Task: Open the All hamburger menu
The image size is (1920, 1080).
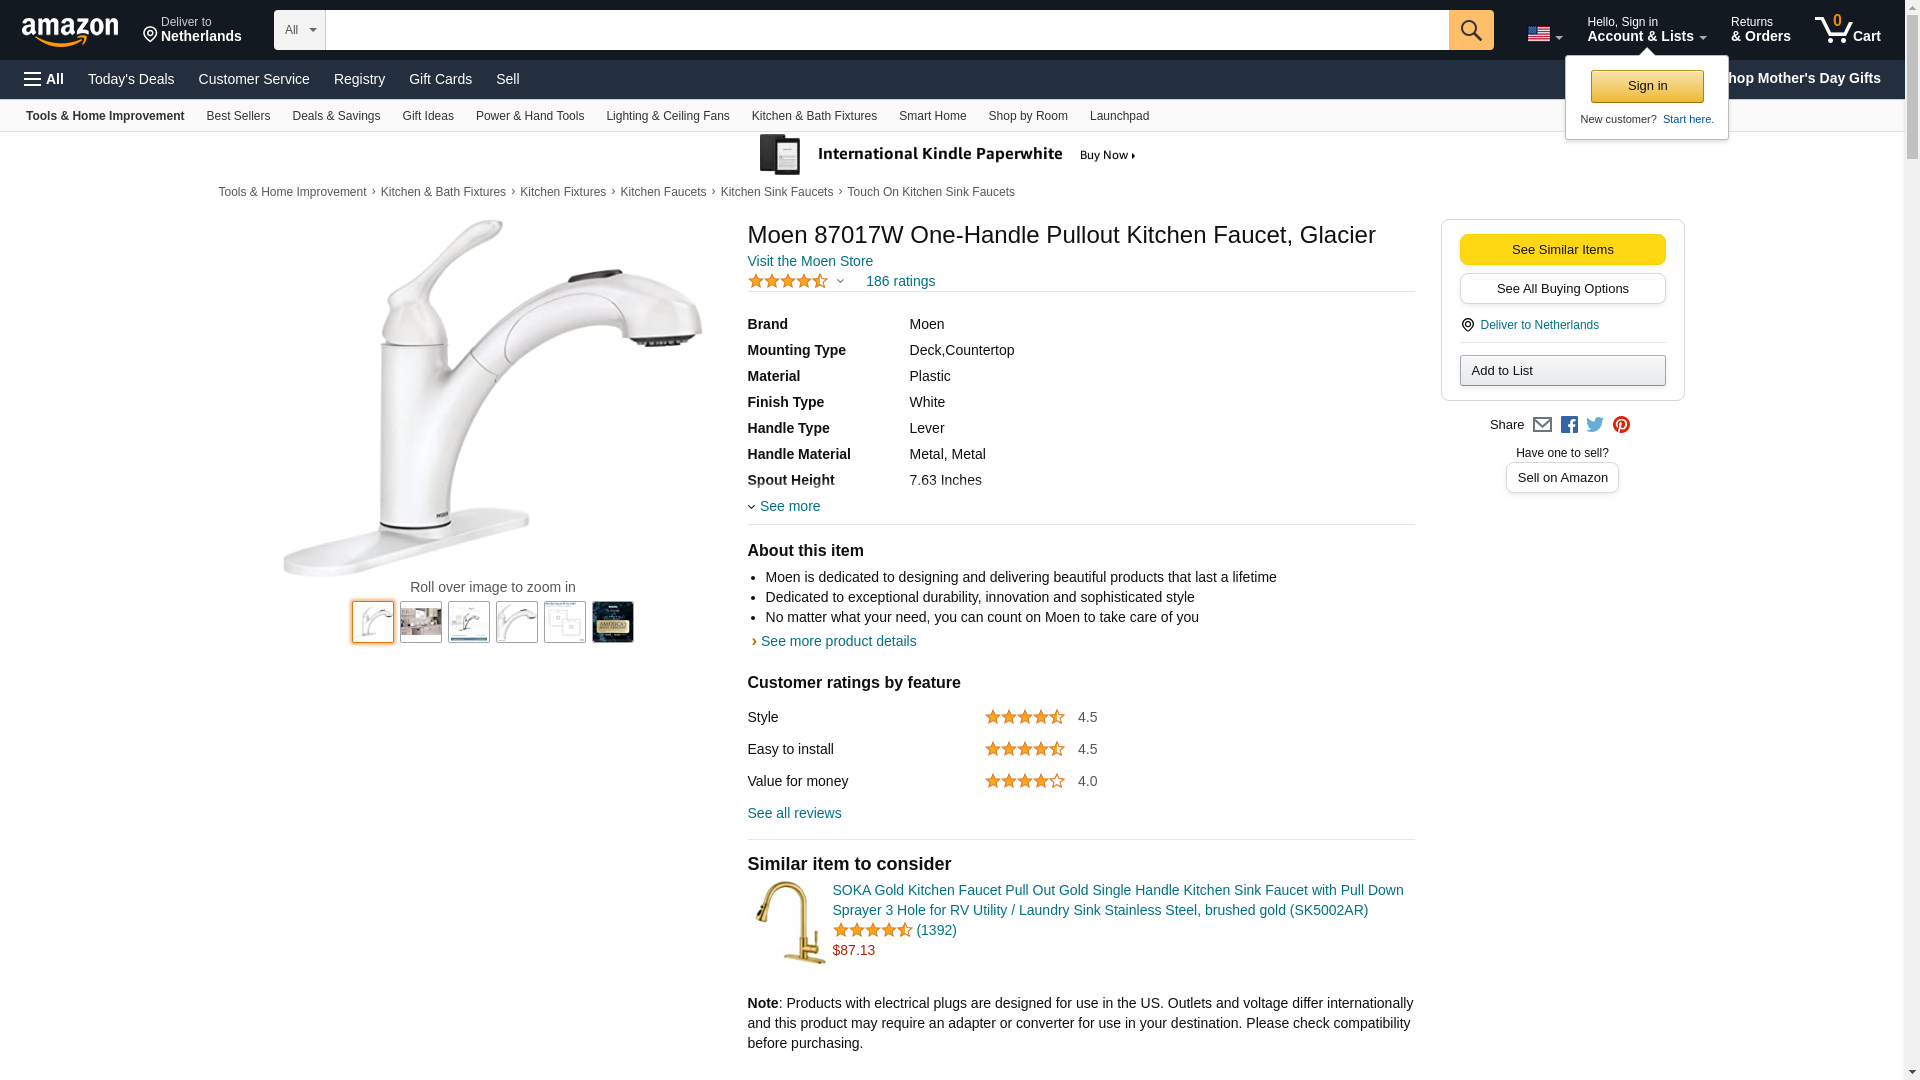Action: (x=44, y=79)
